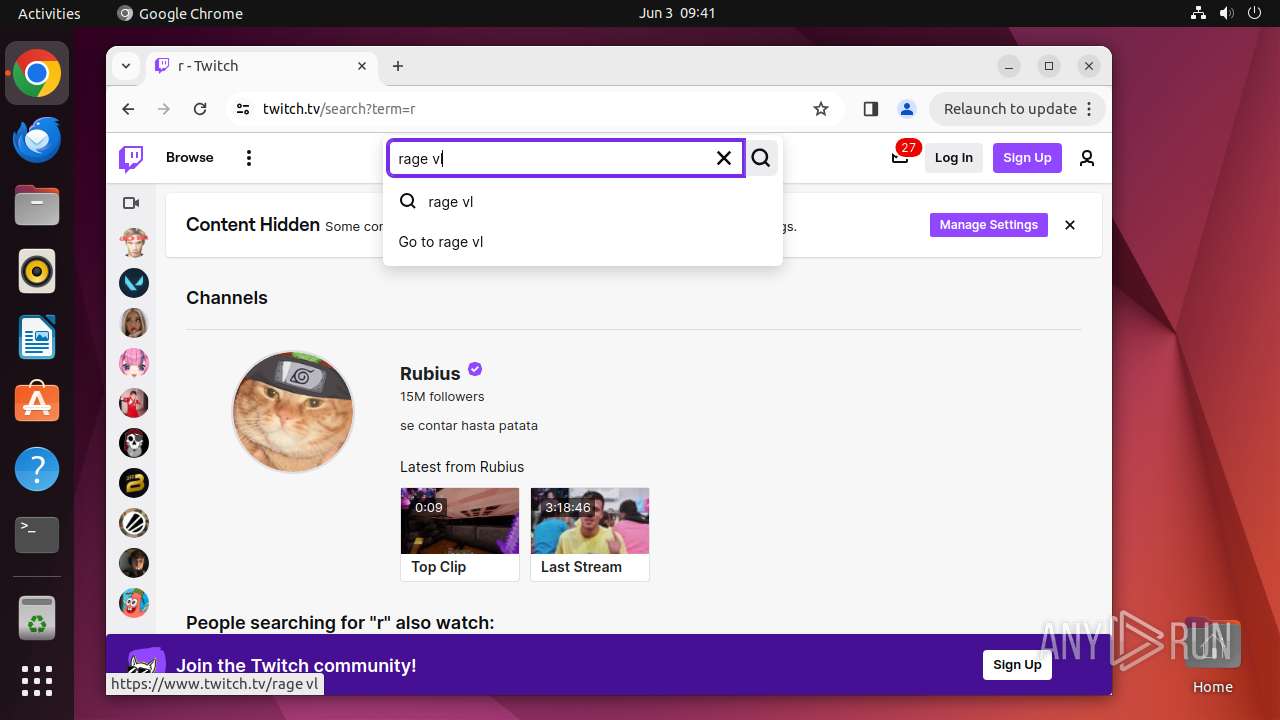Image resolution: width=1280 pixels, height=720 pixels.
Task: Click the Log In button
Action: tap(954, 158)
